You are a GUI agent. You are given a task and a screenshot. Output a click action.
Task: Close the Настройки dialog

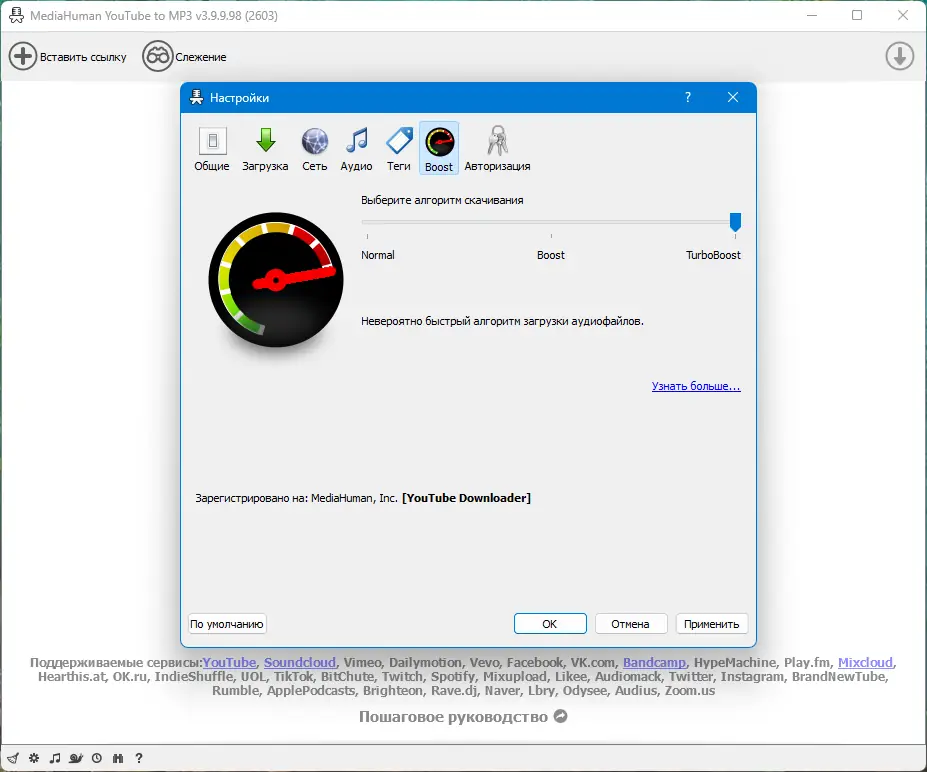tap(732, 98)
